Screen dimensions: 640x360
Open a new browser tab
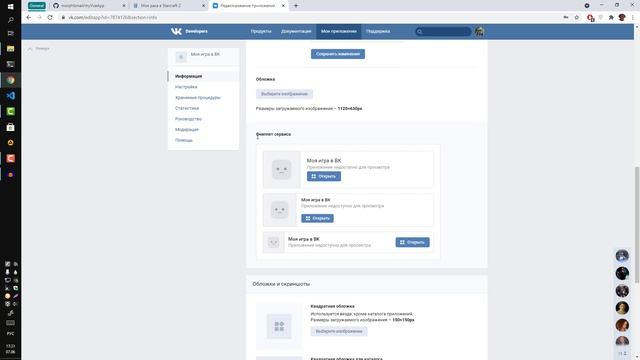(x=296, y=6)
